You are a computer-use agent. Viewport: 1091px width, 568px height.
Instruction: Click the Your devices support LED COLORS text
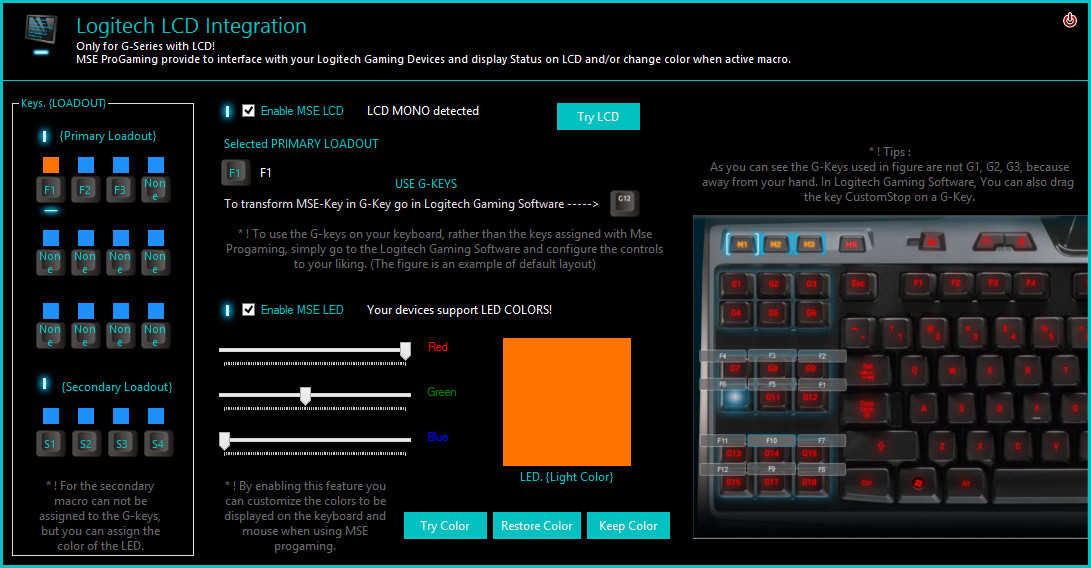point(459,310)
